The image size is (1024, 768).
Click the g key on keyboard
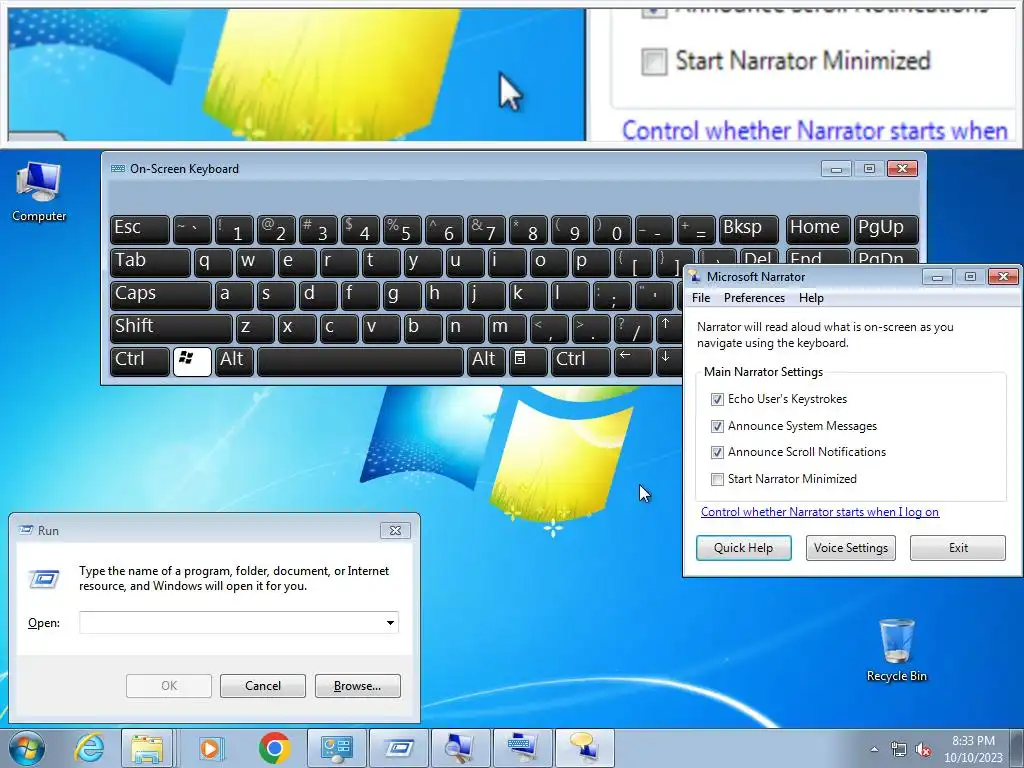coord(402,295)
